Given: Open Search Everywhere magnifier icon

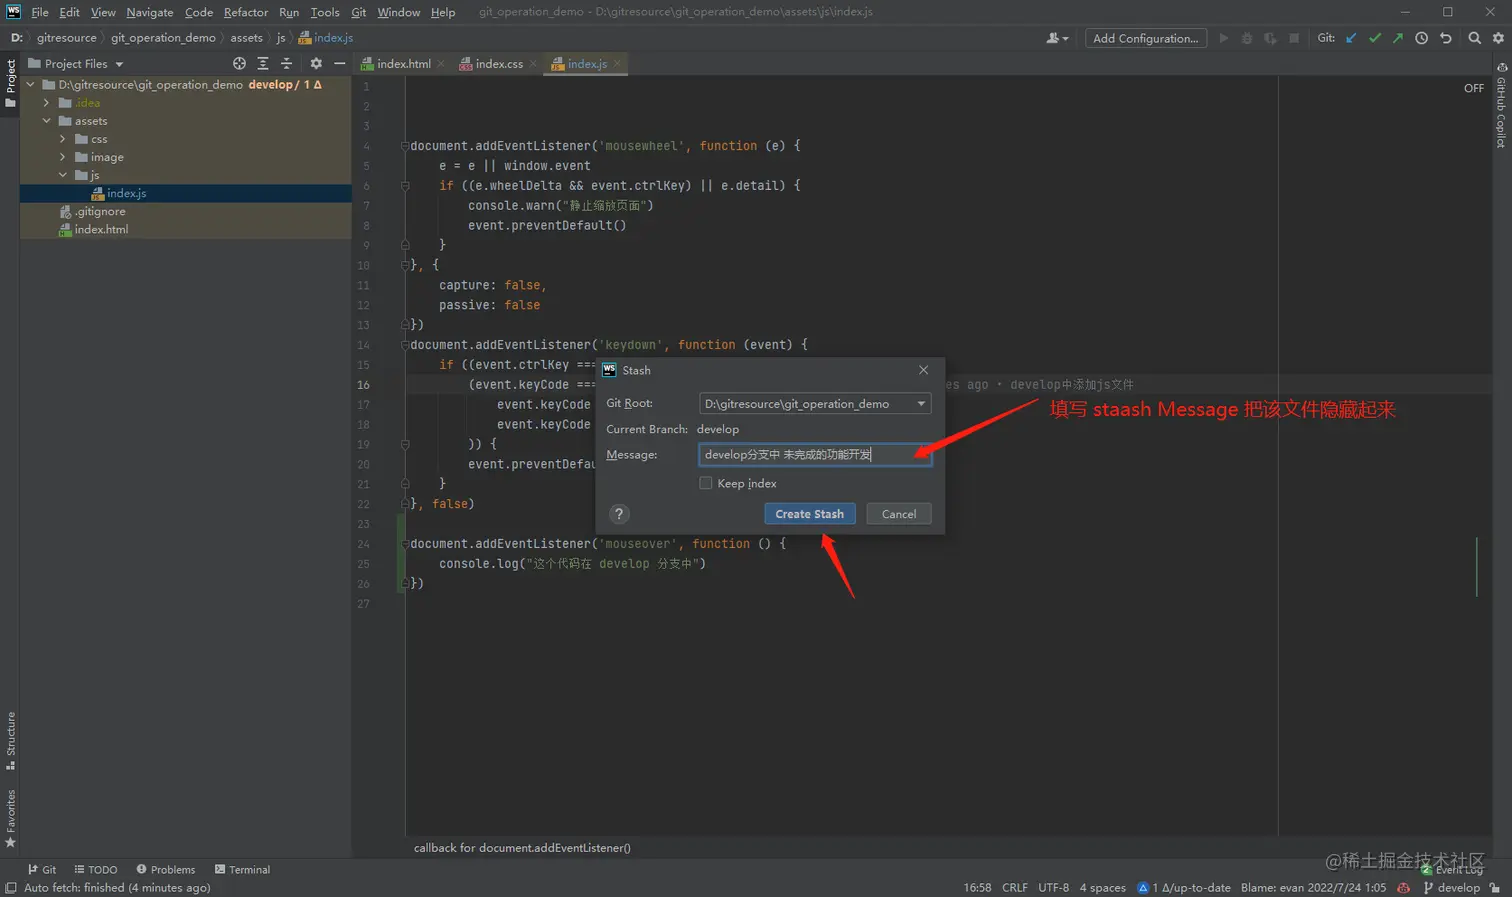Looking at the screenshot, I should point(1474,38).
